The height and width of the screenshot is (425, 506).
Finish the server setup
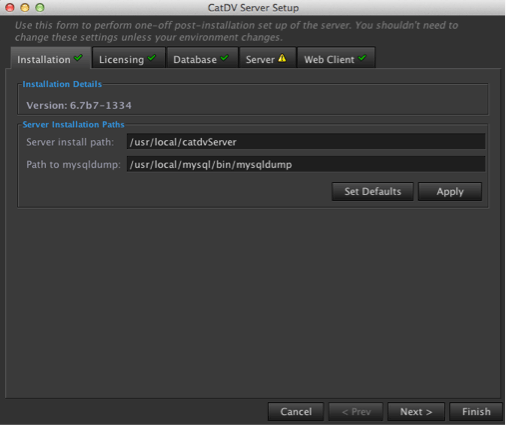476,412
